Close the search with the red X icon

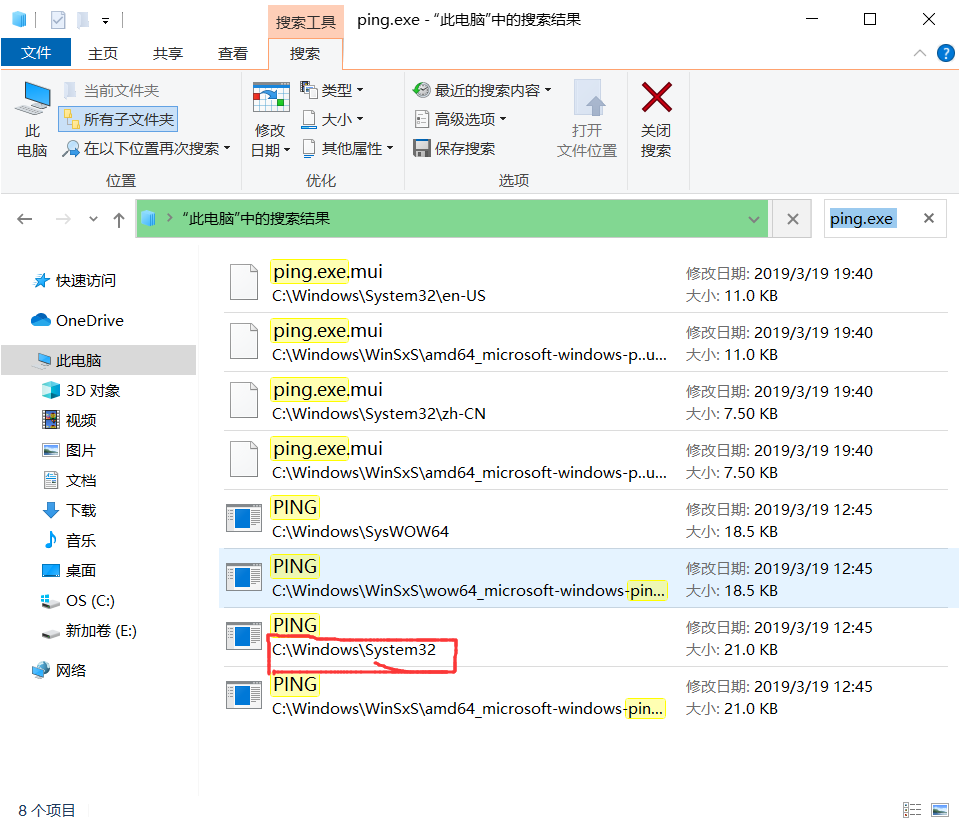coord(656,113)
